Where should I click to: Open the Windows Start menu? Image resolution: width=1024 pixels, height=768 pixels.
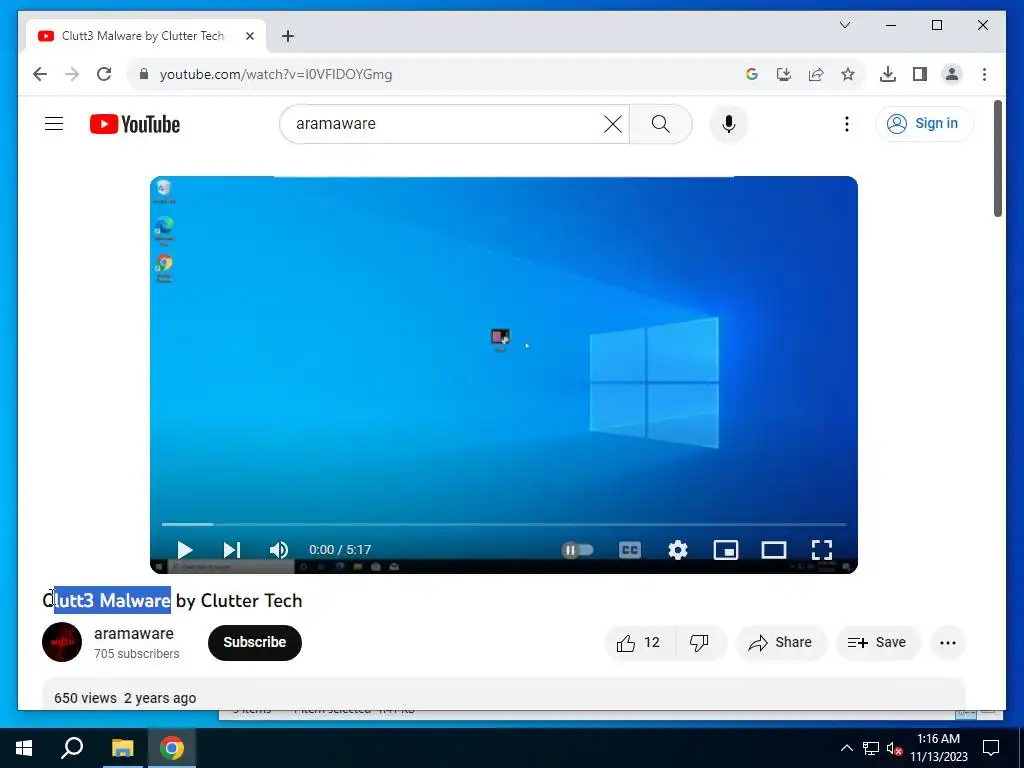tap(24, 748)
